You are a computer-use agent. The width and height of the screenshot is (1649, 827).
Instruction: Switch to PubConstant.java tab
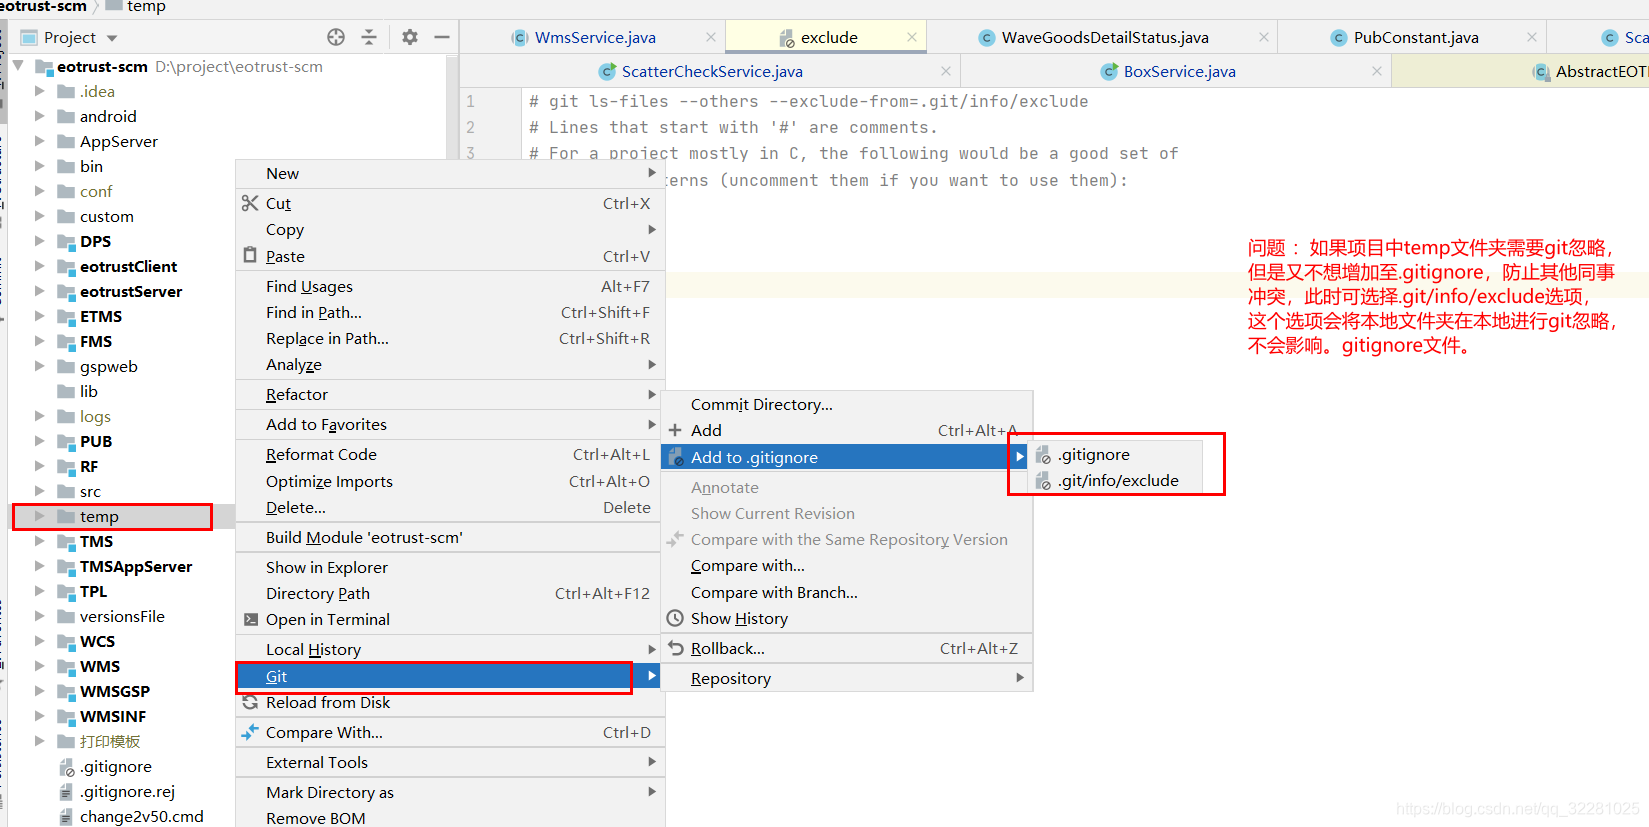[1416, 37]
